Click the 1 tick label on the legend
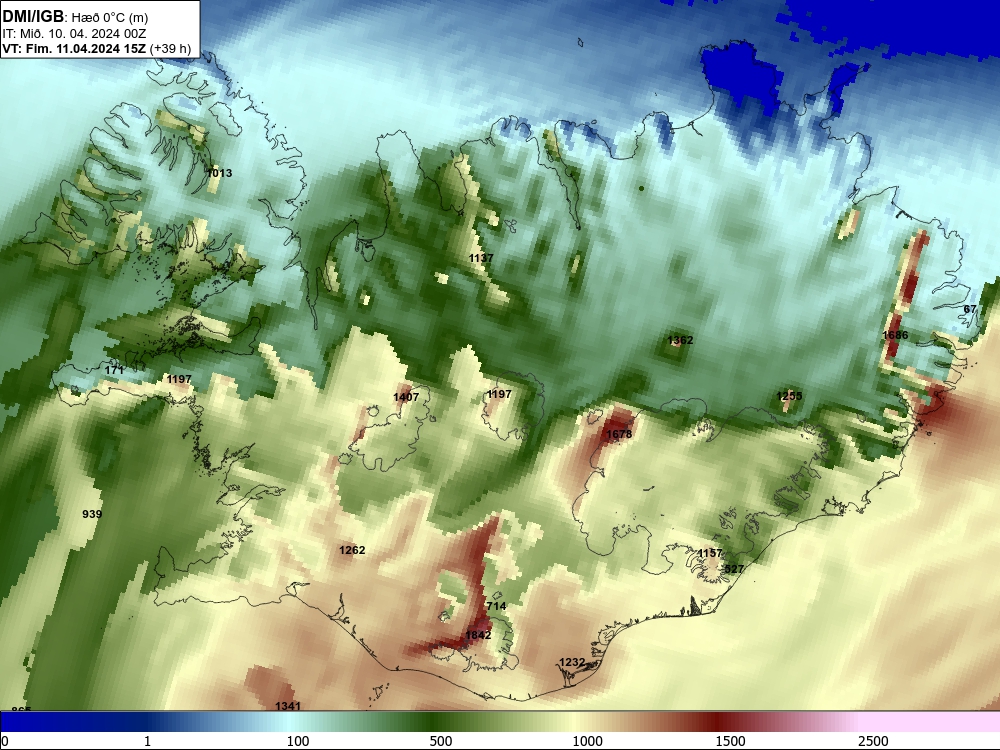This screenshot has height=750, width=1000. pyautogui.click(x=147, y=741)
